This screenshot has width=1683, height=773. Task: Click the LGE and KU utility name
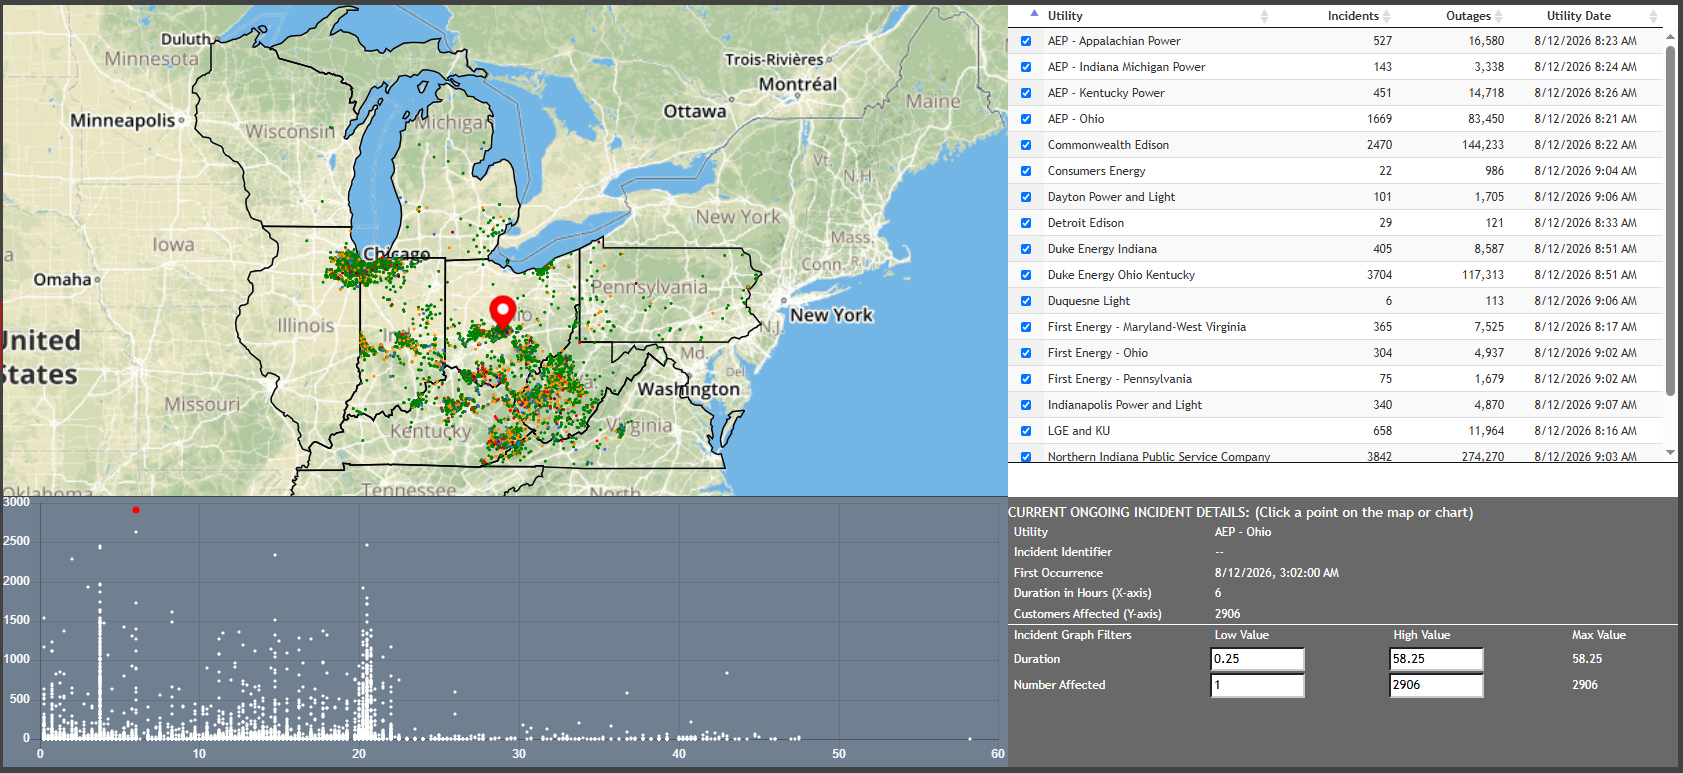pos(1079,431)
